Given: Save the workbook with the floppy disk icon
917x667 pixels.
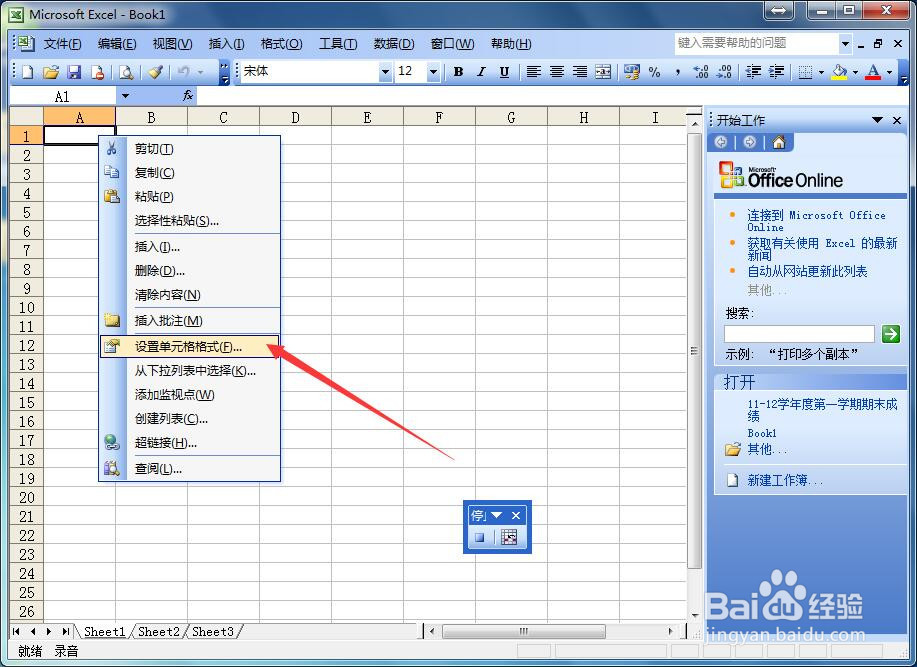Looking at the screenshot, I should point(74,72).
